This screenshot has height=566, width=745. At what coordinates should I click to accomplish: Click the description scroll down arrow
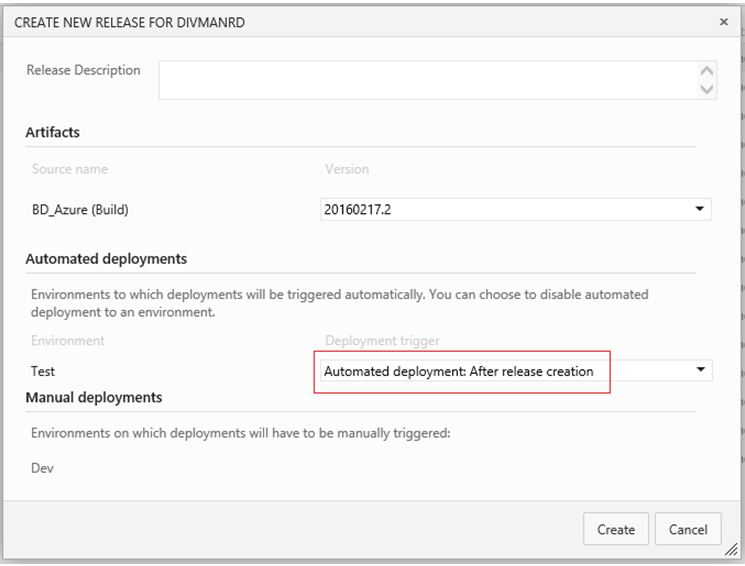707,89
